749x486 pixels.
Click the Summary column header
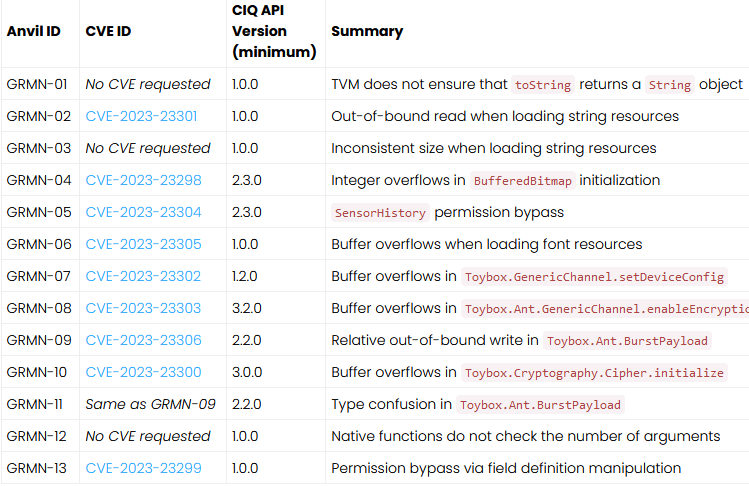(367, 31)
